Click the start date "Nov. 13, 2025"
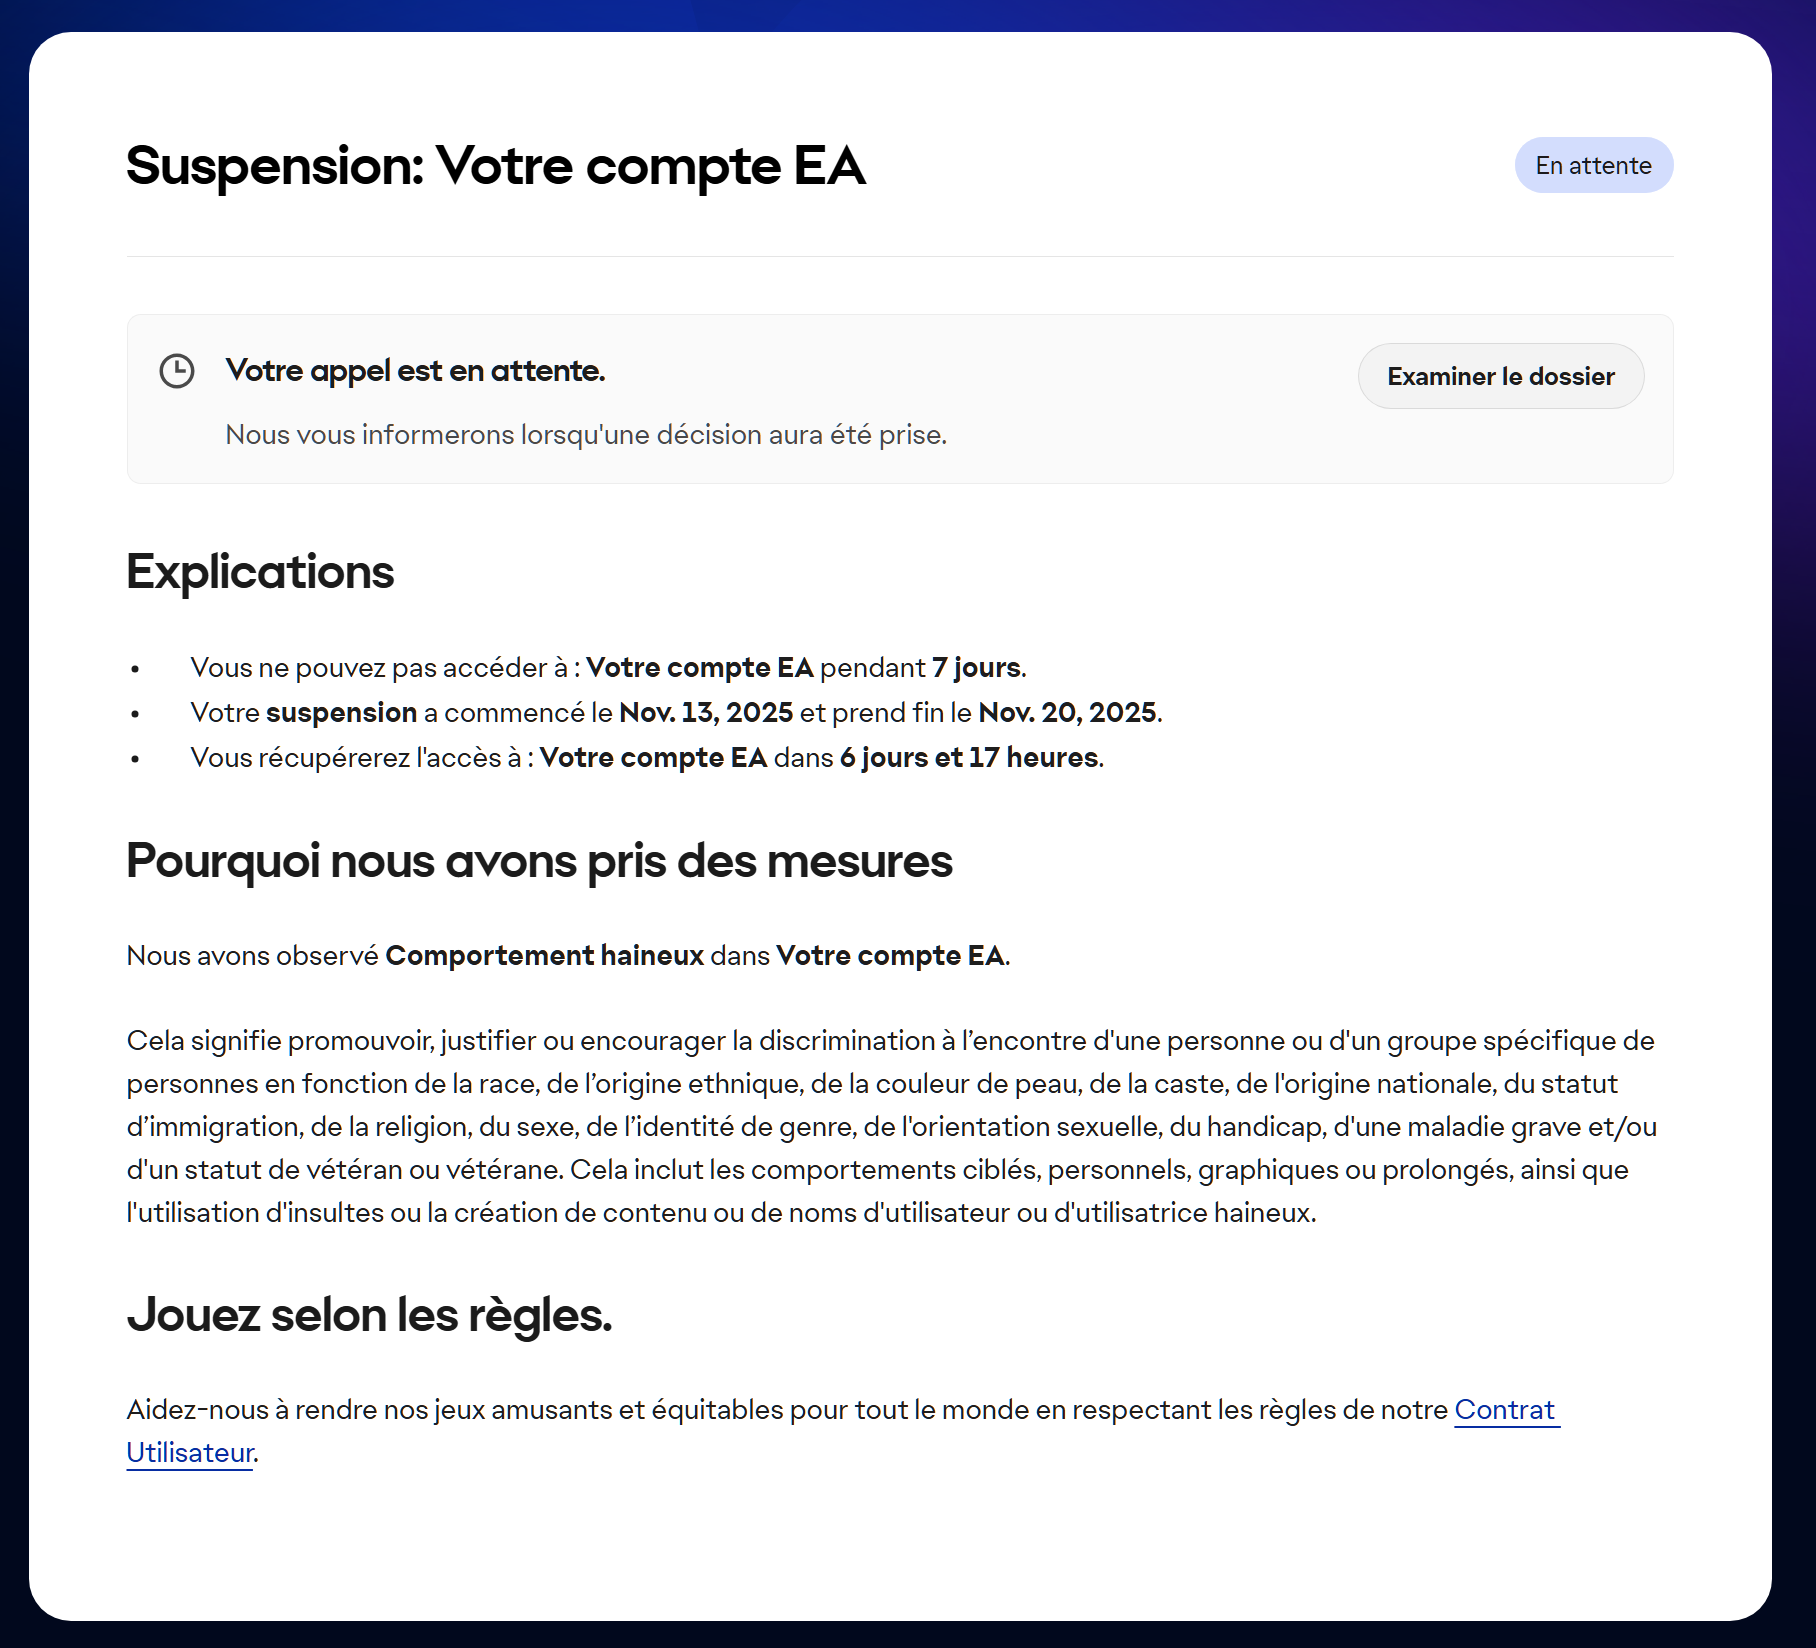 coord(706,713)
